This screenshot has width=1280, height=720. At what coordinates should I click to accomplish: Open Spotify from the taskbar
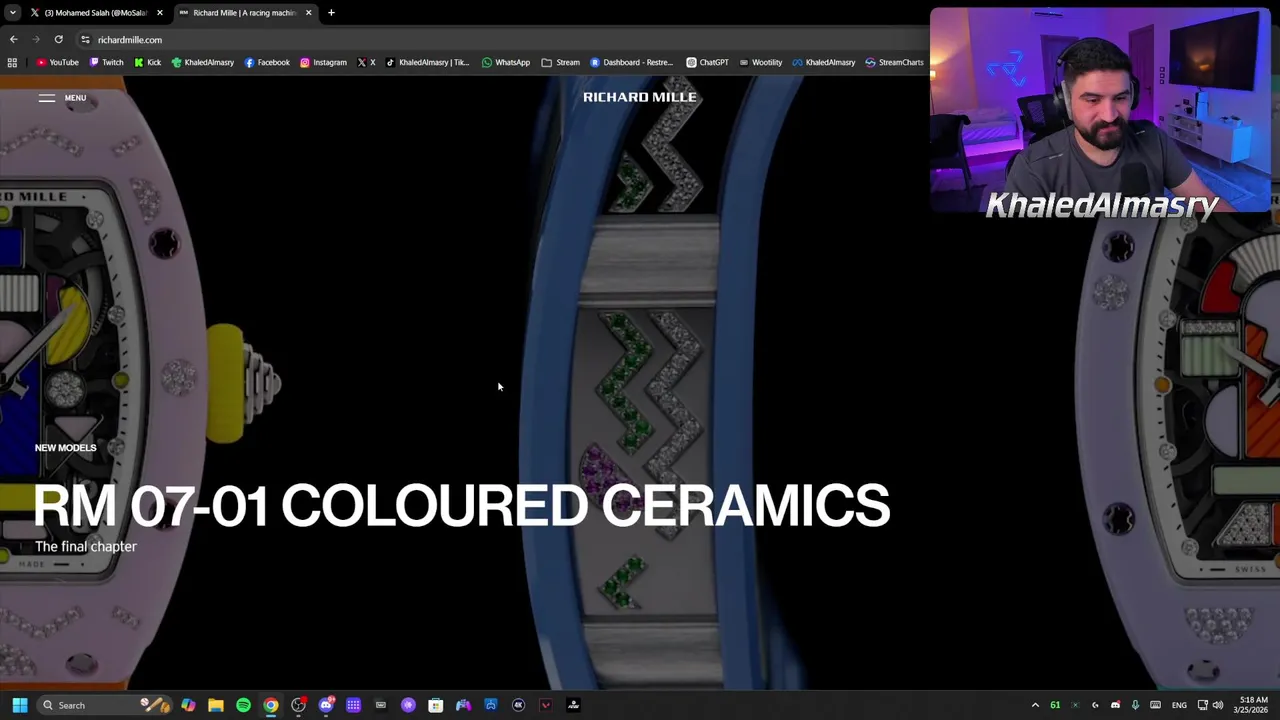pyautogui.click(x=243, y=705)
